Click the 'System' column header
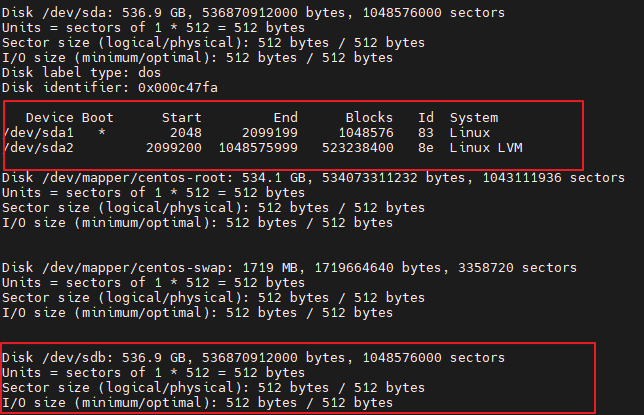 [474, 118]
